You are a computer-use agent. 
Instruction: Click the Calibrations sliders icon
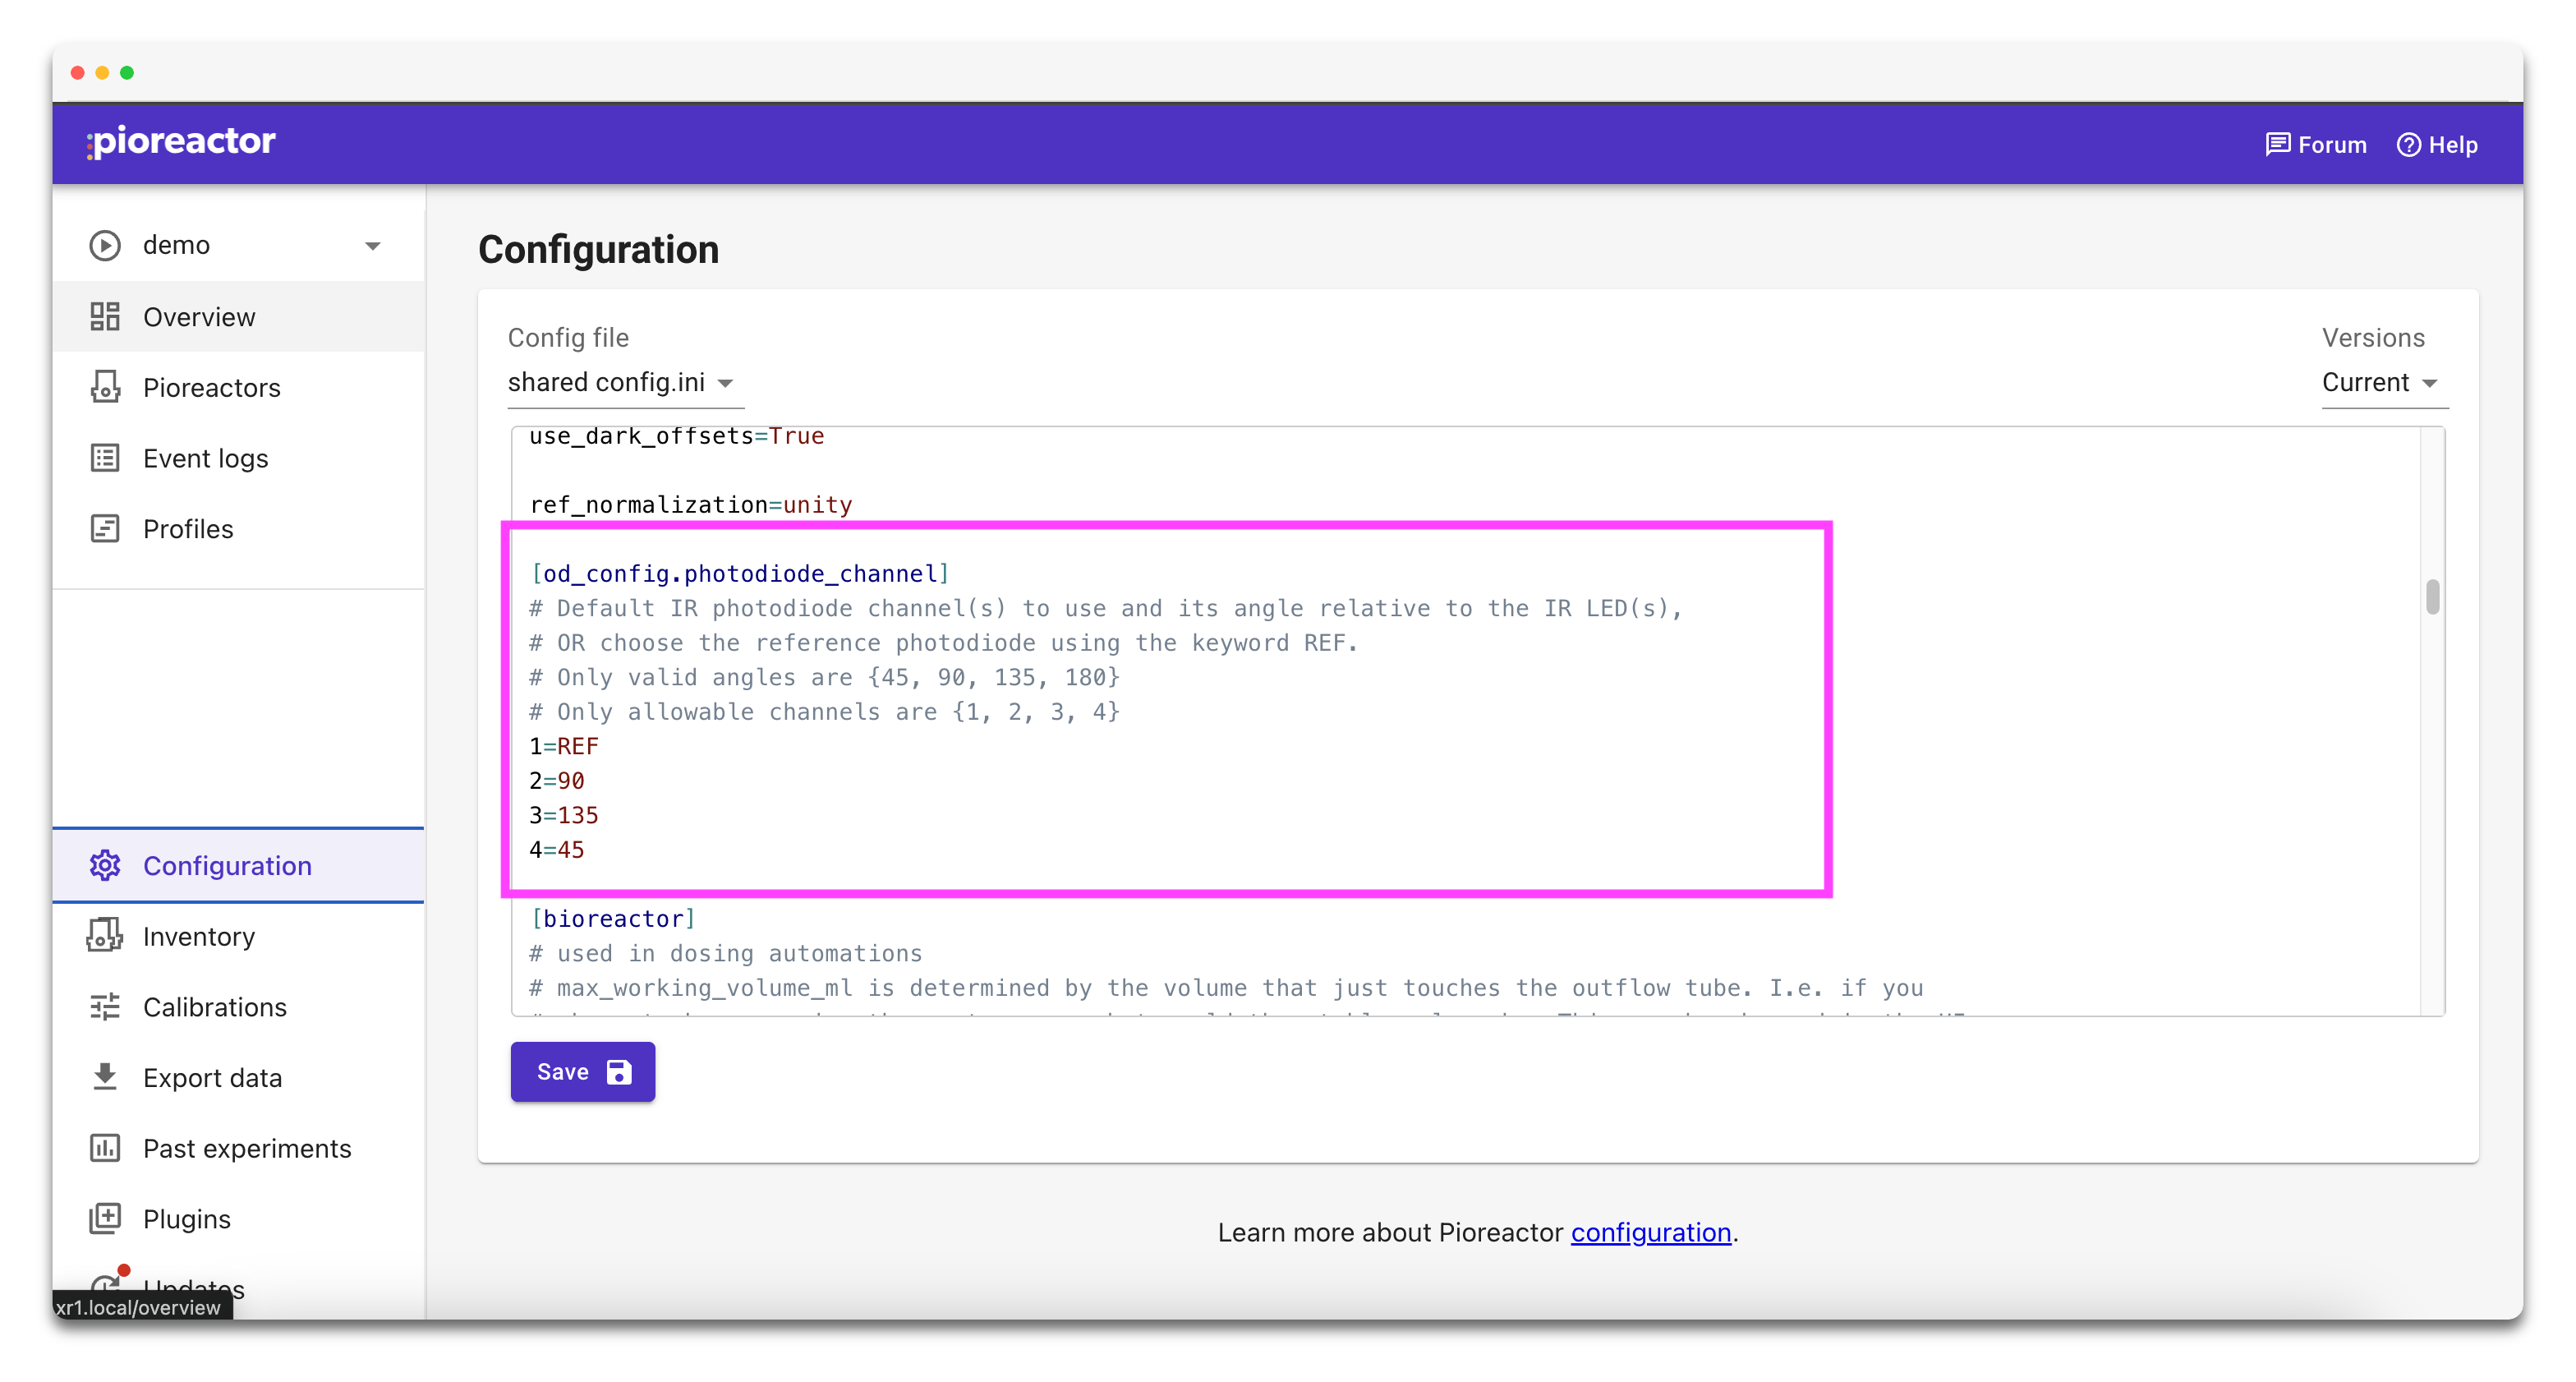(x=104, y=1007)
